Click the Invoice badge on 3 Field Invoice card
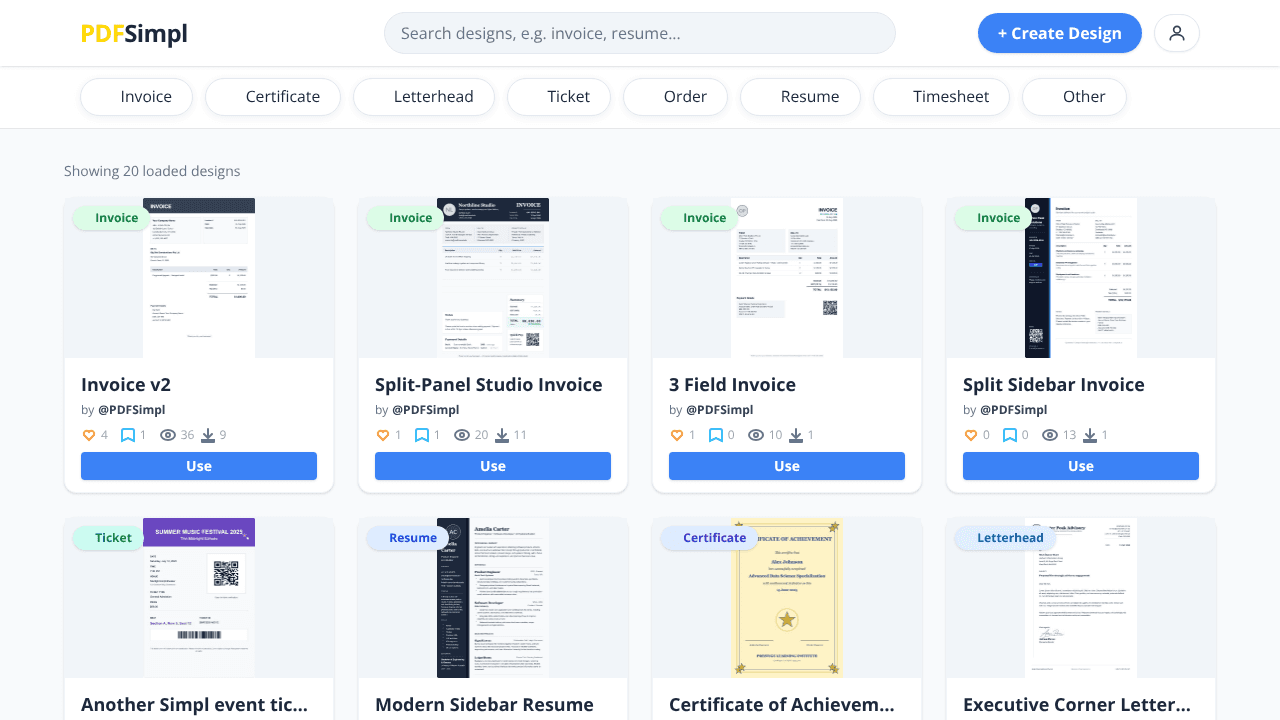This screenshot has height=720, width=1280. tap(699, 218)
